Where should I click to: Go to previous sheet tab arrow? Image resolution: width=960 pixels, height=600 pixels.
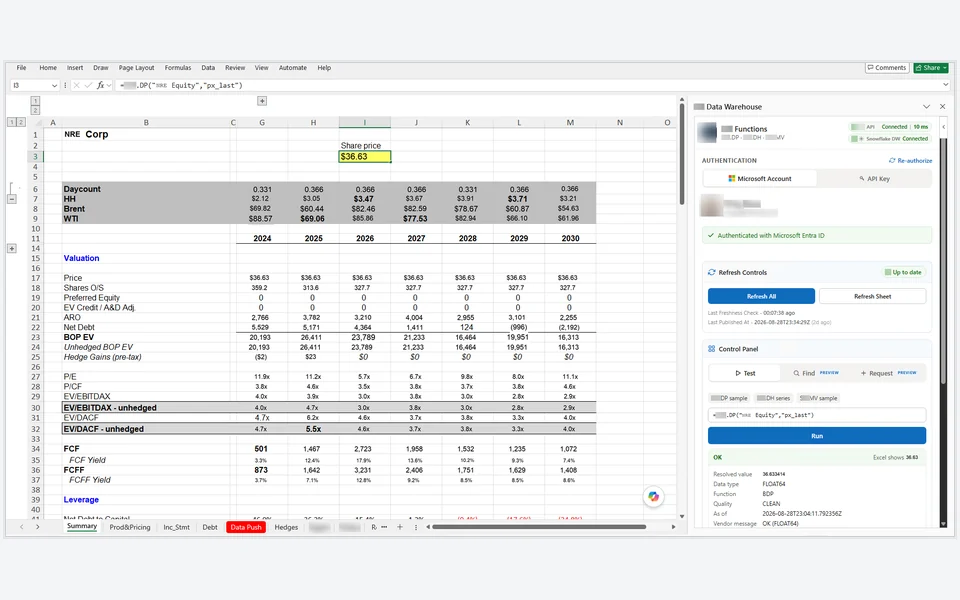[x=22, y=527]
